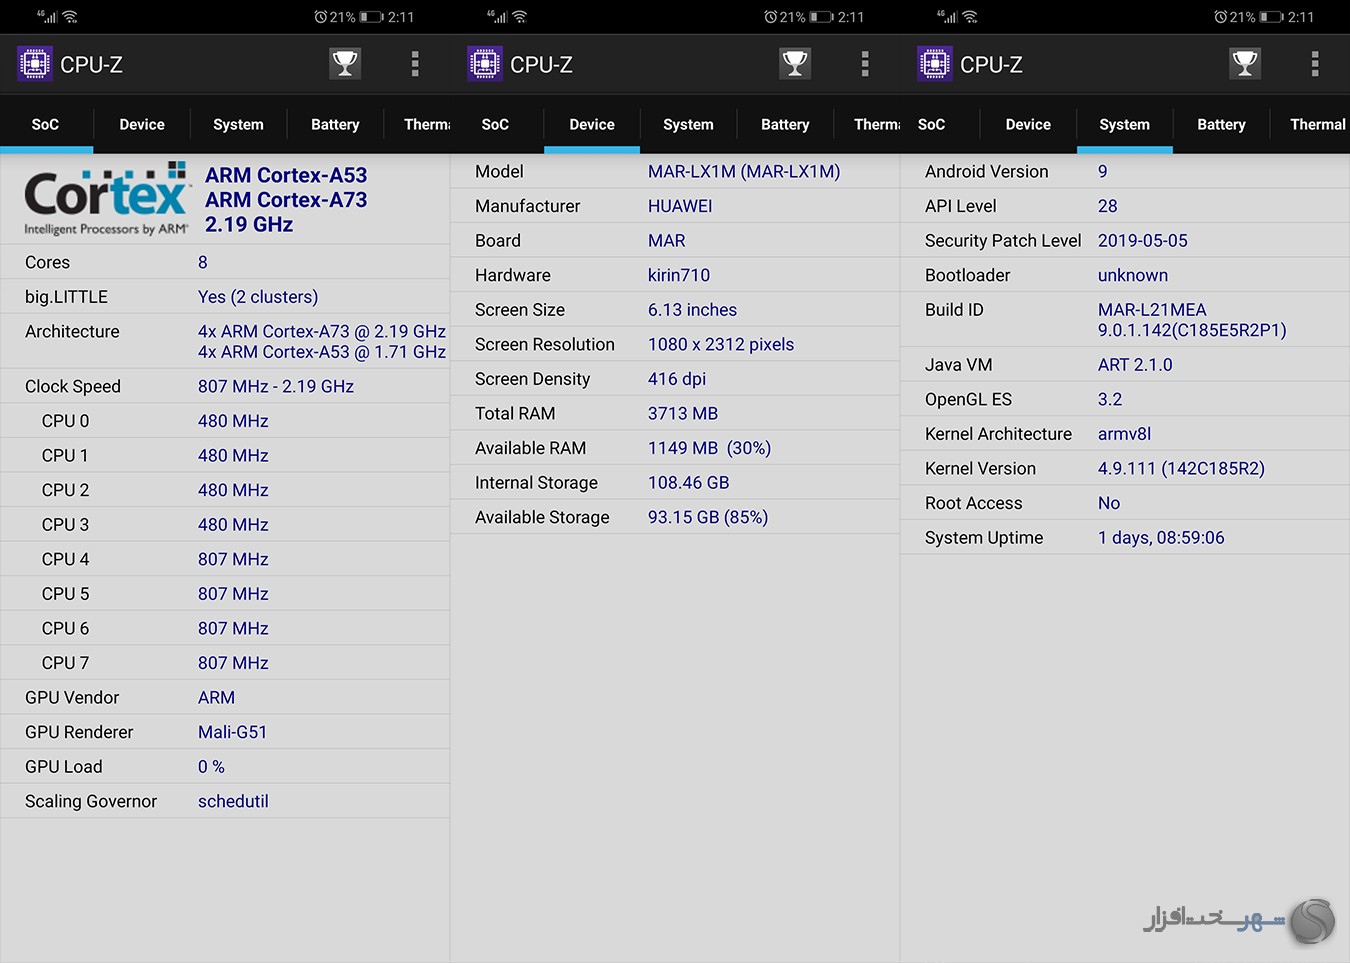The width and height of the screenshot is (1350, 963).
Task: Tap '4x ARM Cortex-A53 @ 1.71 GHz' line
Action: [322, 352]
